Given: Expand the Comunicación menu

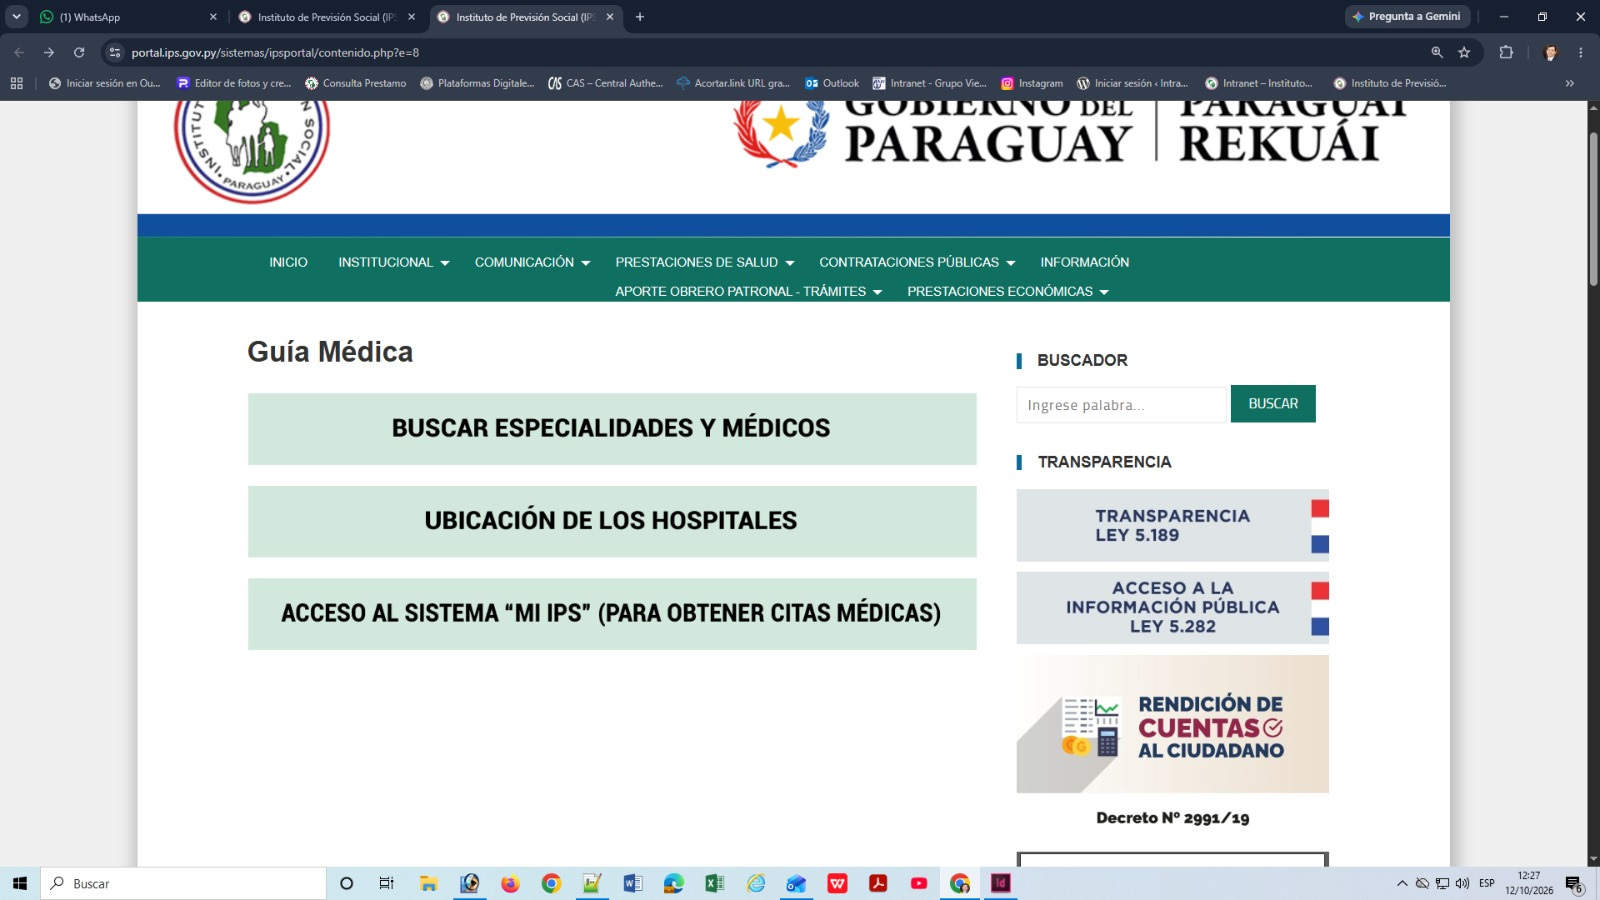Looking at the screenshot, I should pyautogui.click(x=532, y=262).
